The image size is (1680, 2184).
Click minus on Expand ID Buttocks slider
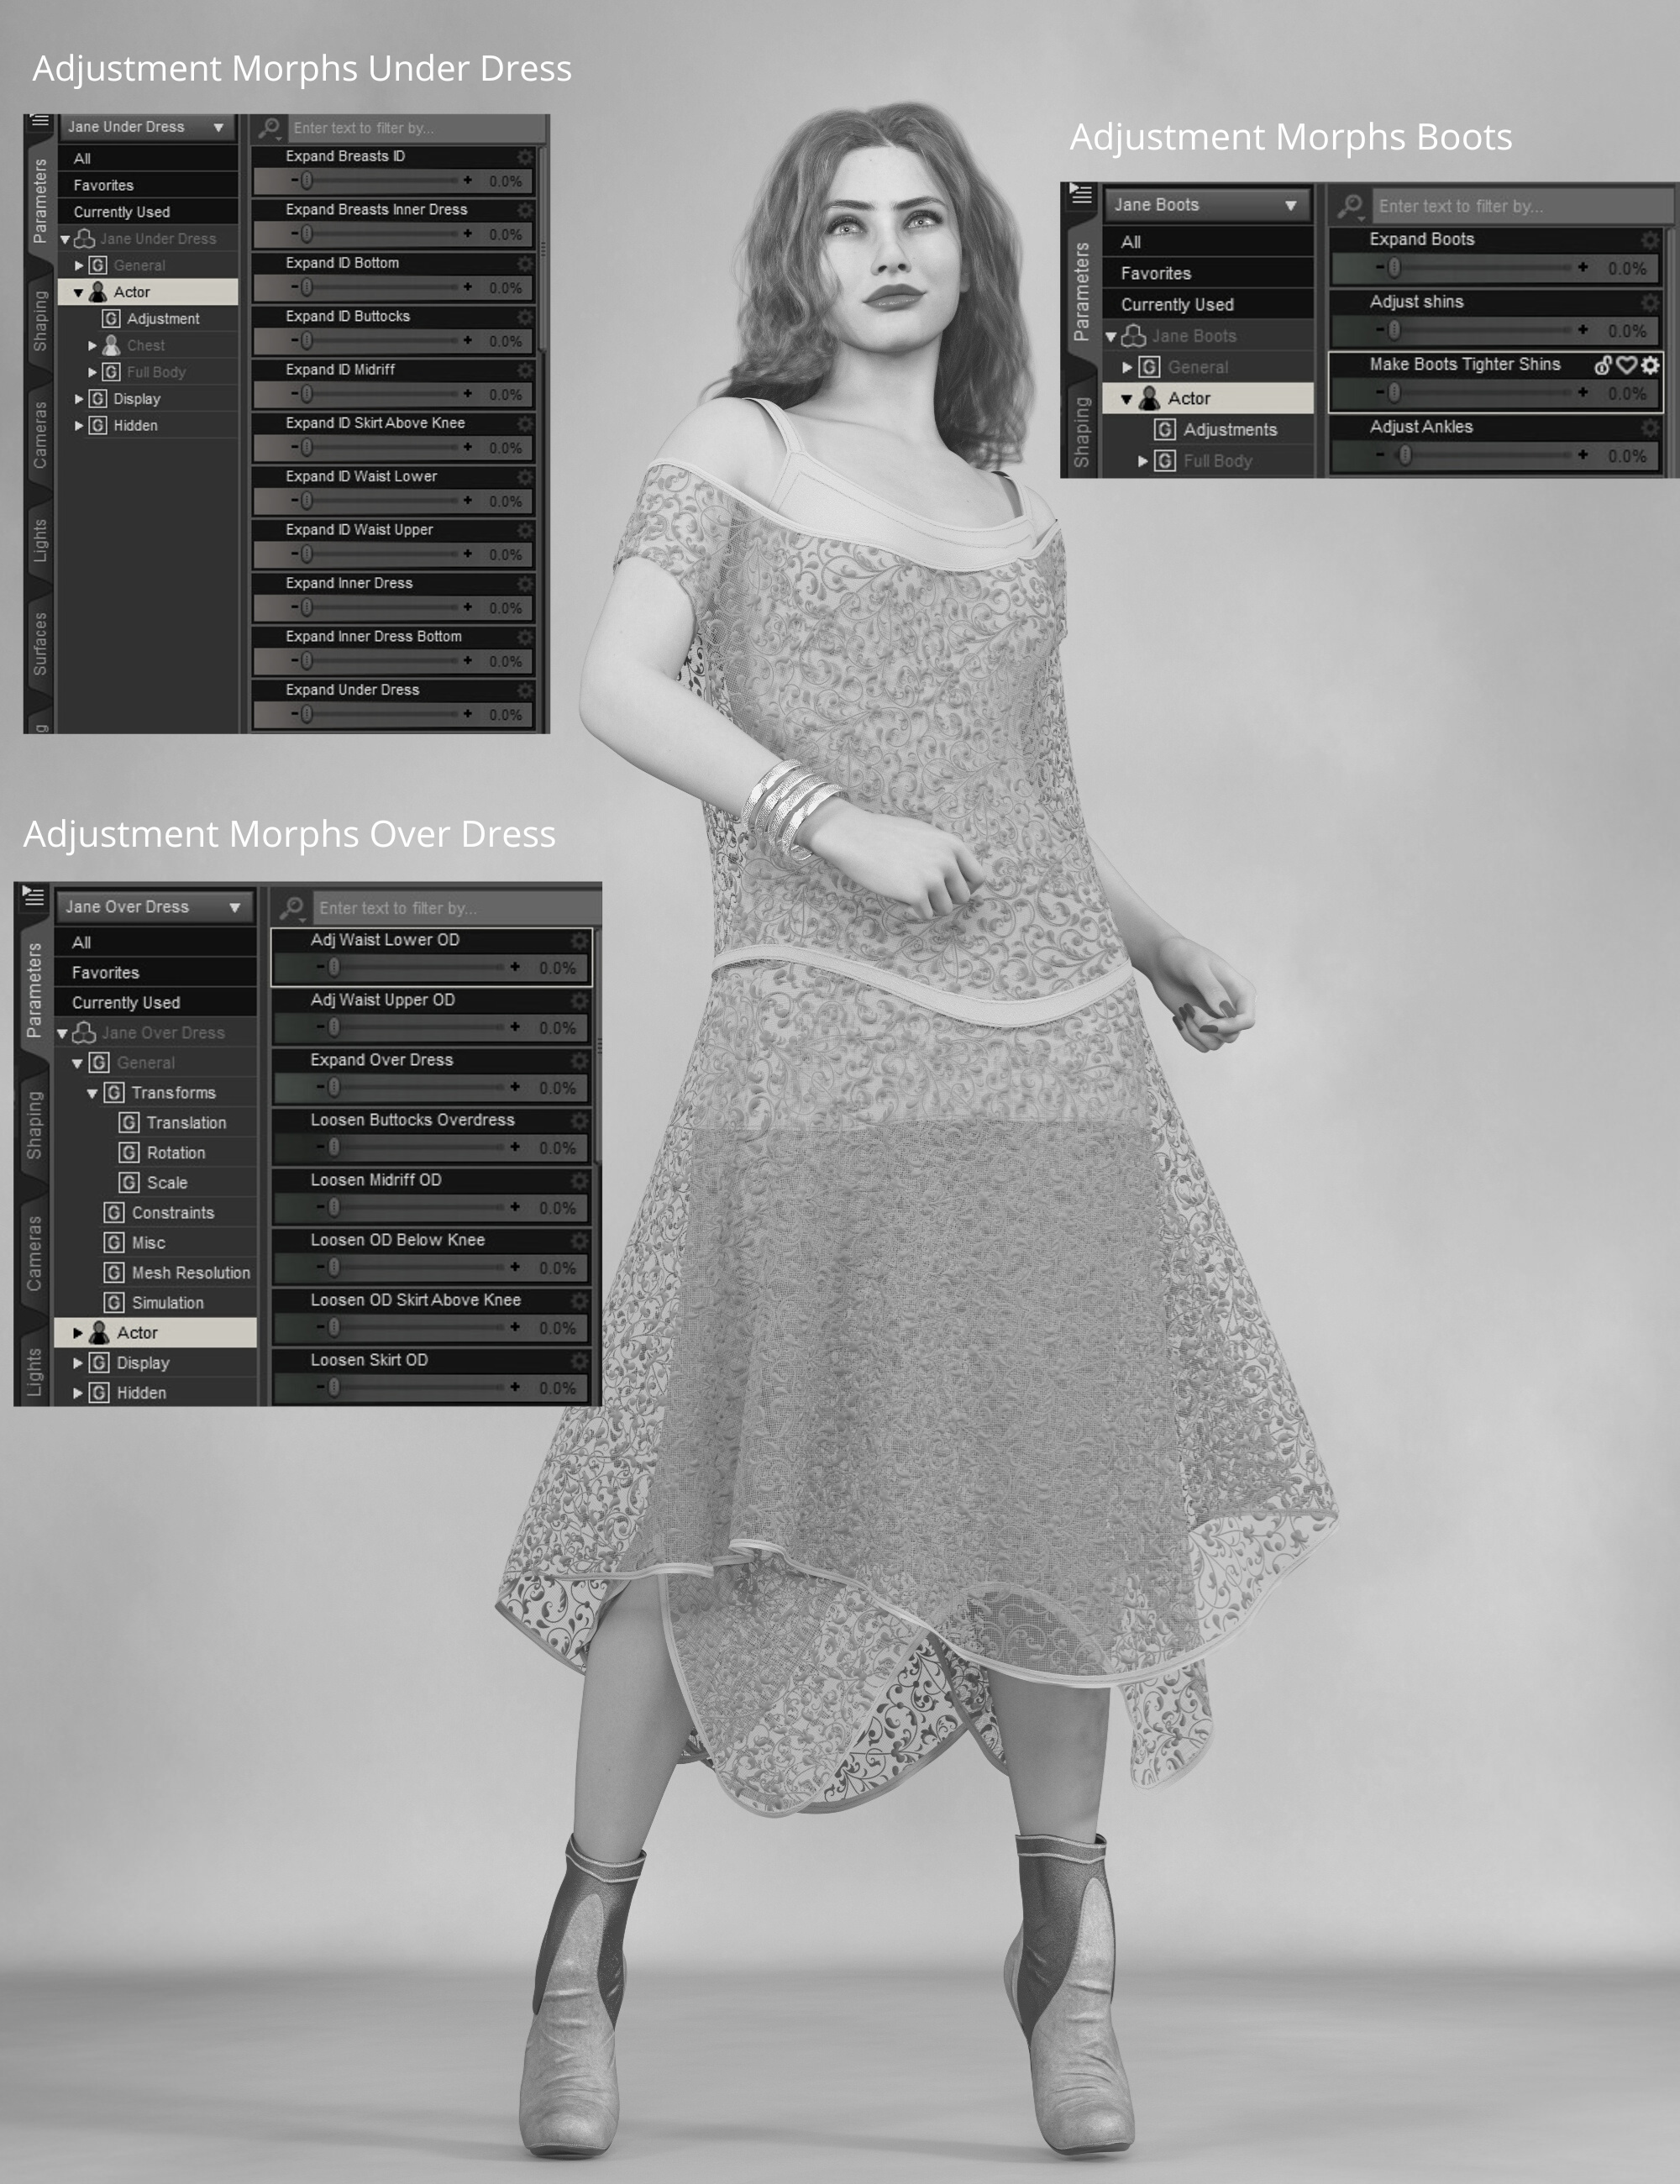pos(295,340)
